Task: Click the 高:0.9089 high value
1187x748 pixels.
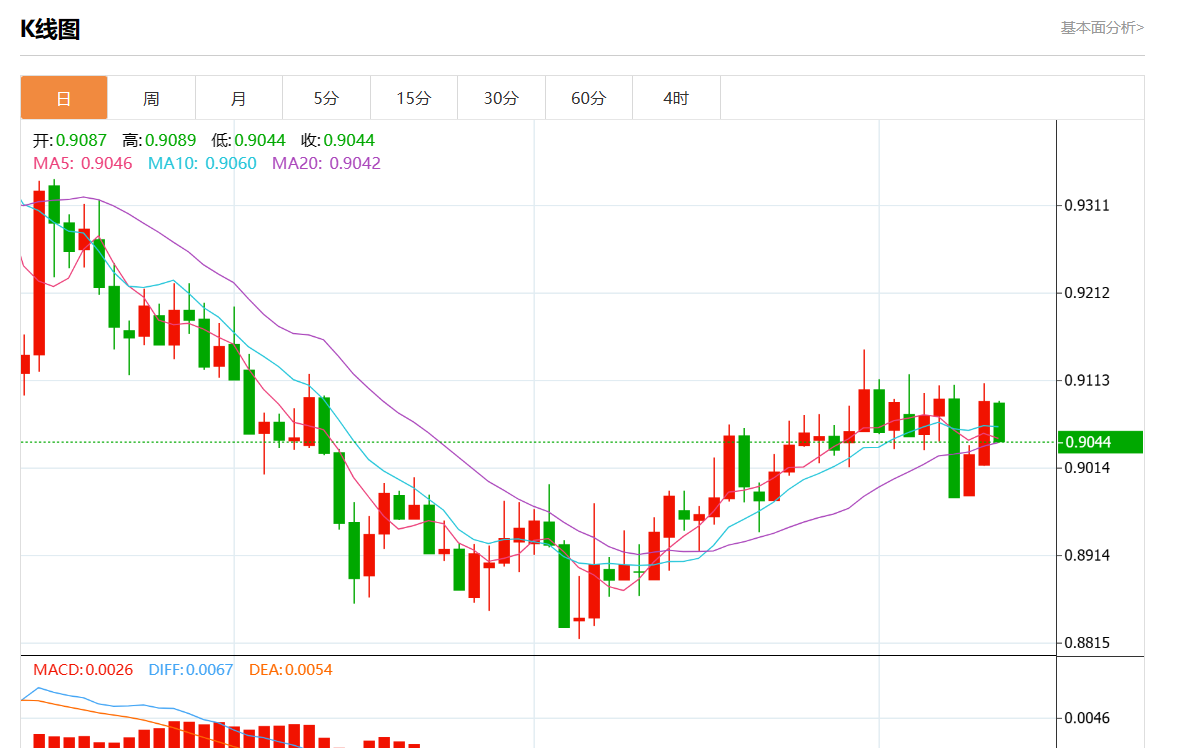Action: coord(159,140)
